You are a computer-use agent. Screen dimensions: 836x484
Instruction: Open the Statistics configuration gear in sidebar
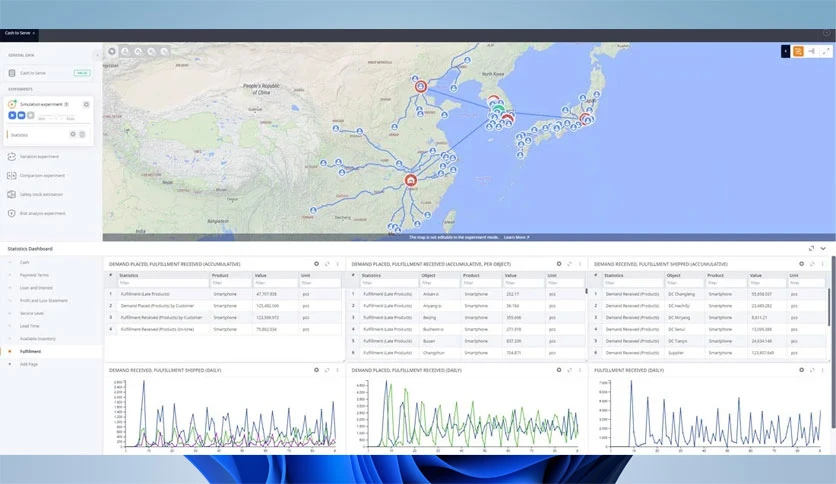click(73, 134)
